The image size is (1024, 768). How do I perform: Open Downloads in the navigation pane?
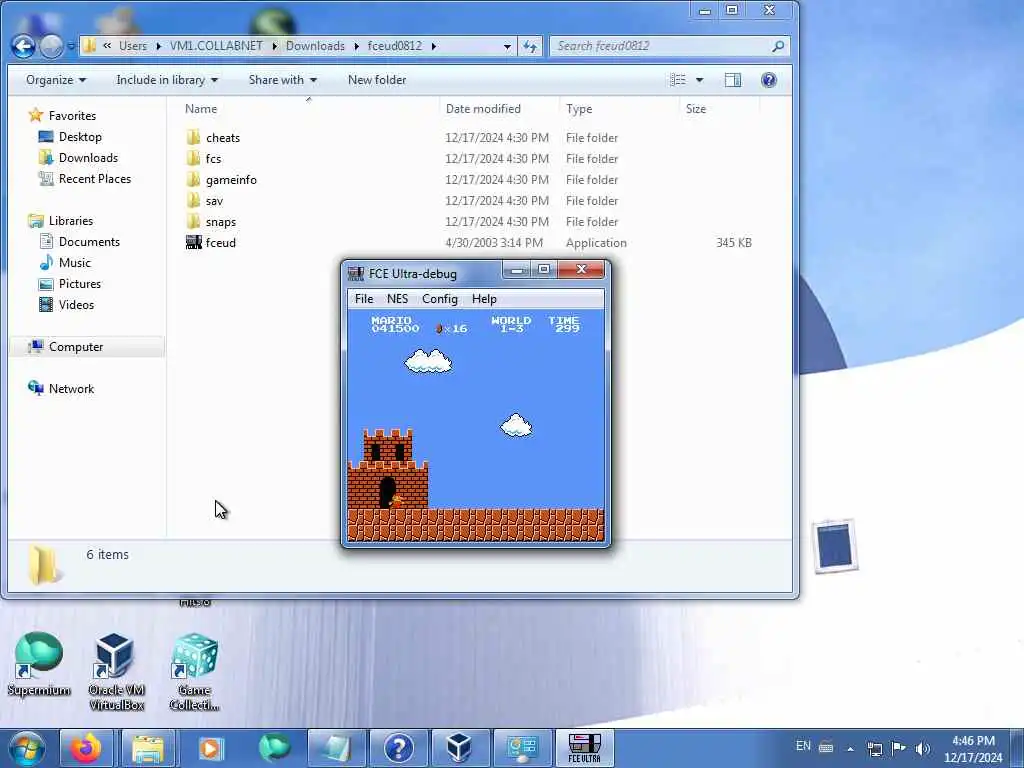pos(88,157)
